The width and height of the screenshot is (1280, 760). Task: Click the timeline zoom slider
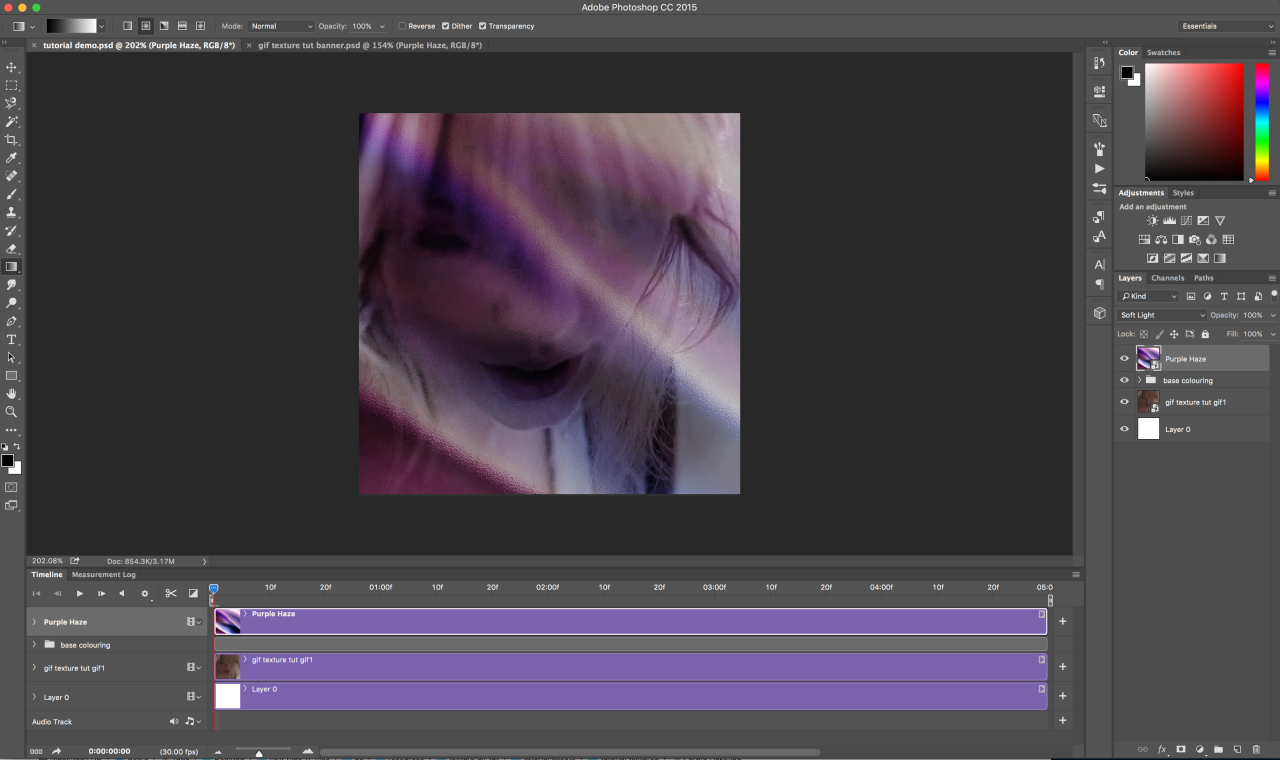pyautogui.click(x=259, y=752)
